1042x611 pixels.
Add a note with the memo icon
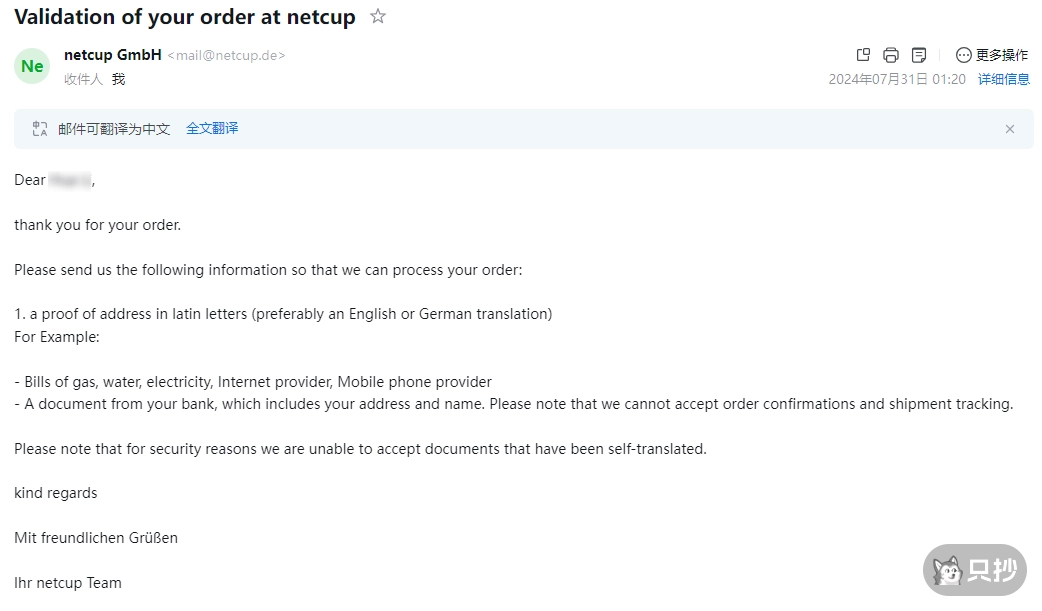pos(919,55)
